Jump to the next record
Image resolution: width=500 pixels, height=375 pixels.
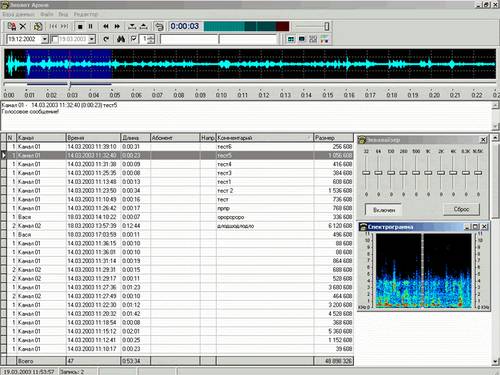coord(64,26)
